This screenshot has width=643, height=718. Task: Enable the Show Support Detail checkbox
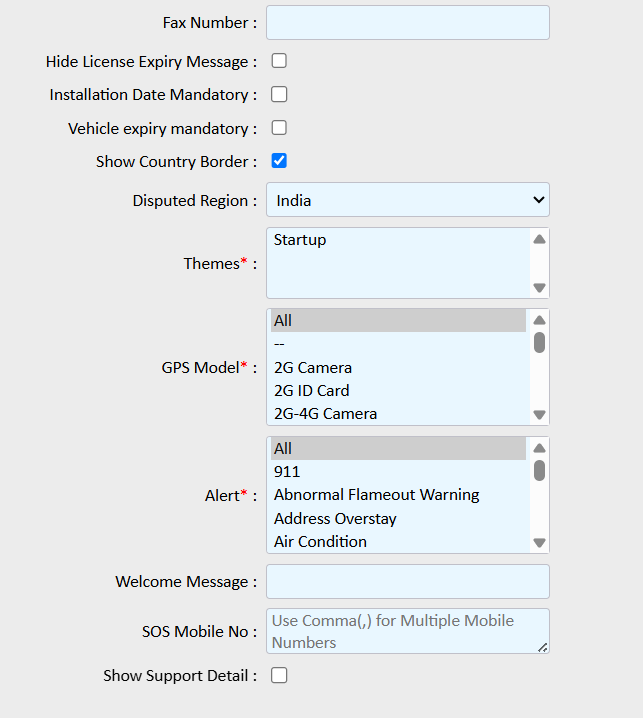(279, 675)
